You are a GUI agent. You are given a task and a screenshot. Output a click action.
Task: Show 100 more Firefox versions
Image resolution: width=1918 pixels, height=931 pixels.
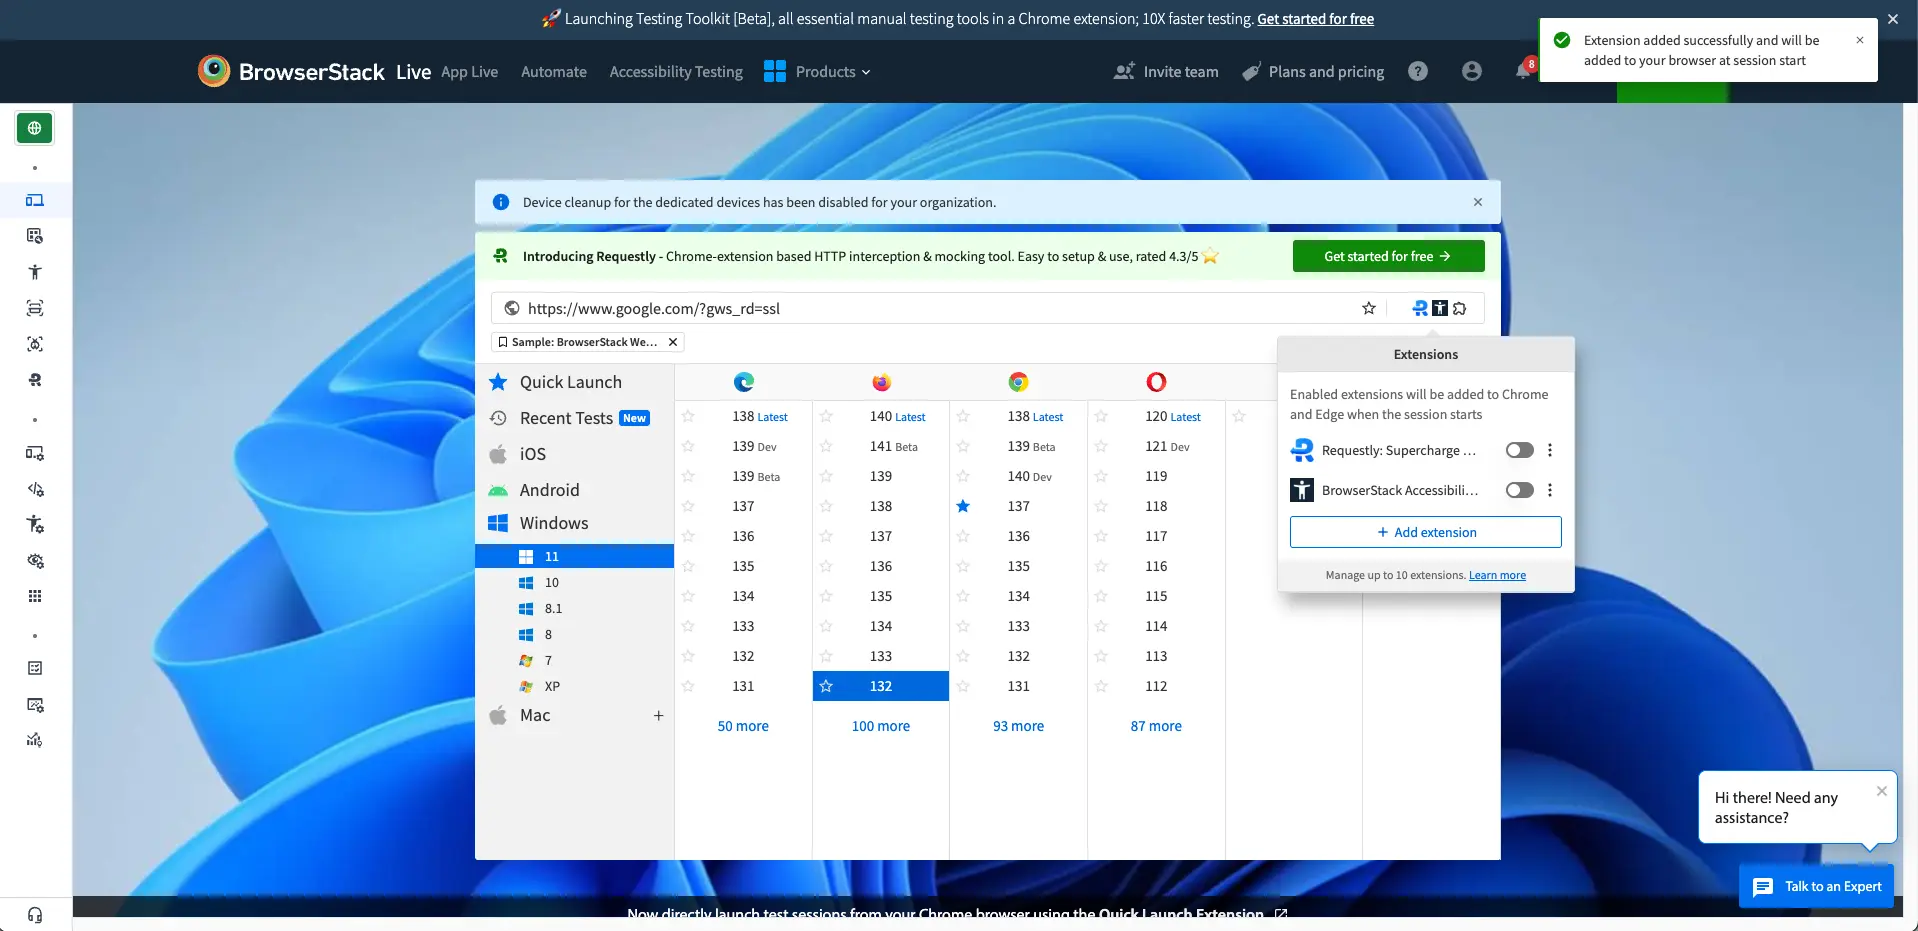click(x=881, y=726)
